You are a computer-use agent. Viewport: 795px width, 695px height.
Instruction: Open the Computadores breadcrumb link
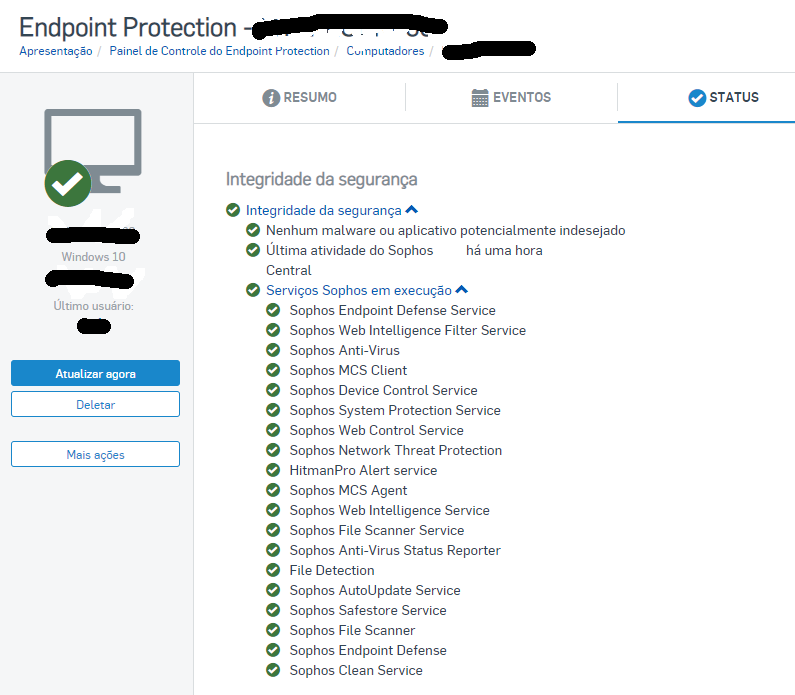385,51
